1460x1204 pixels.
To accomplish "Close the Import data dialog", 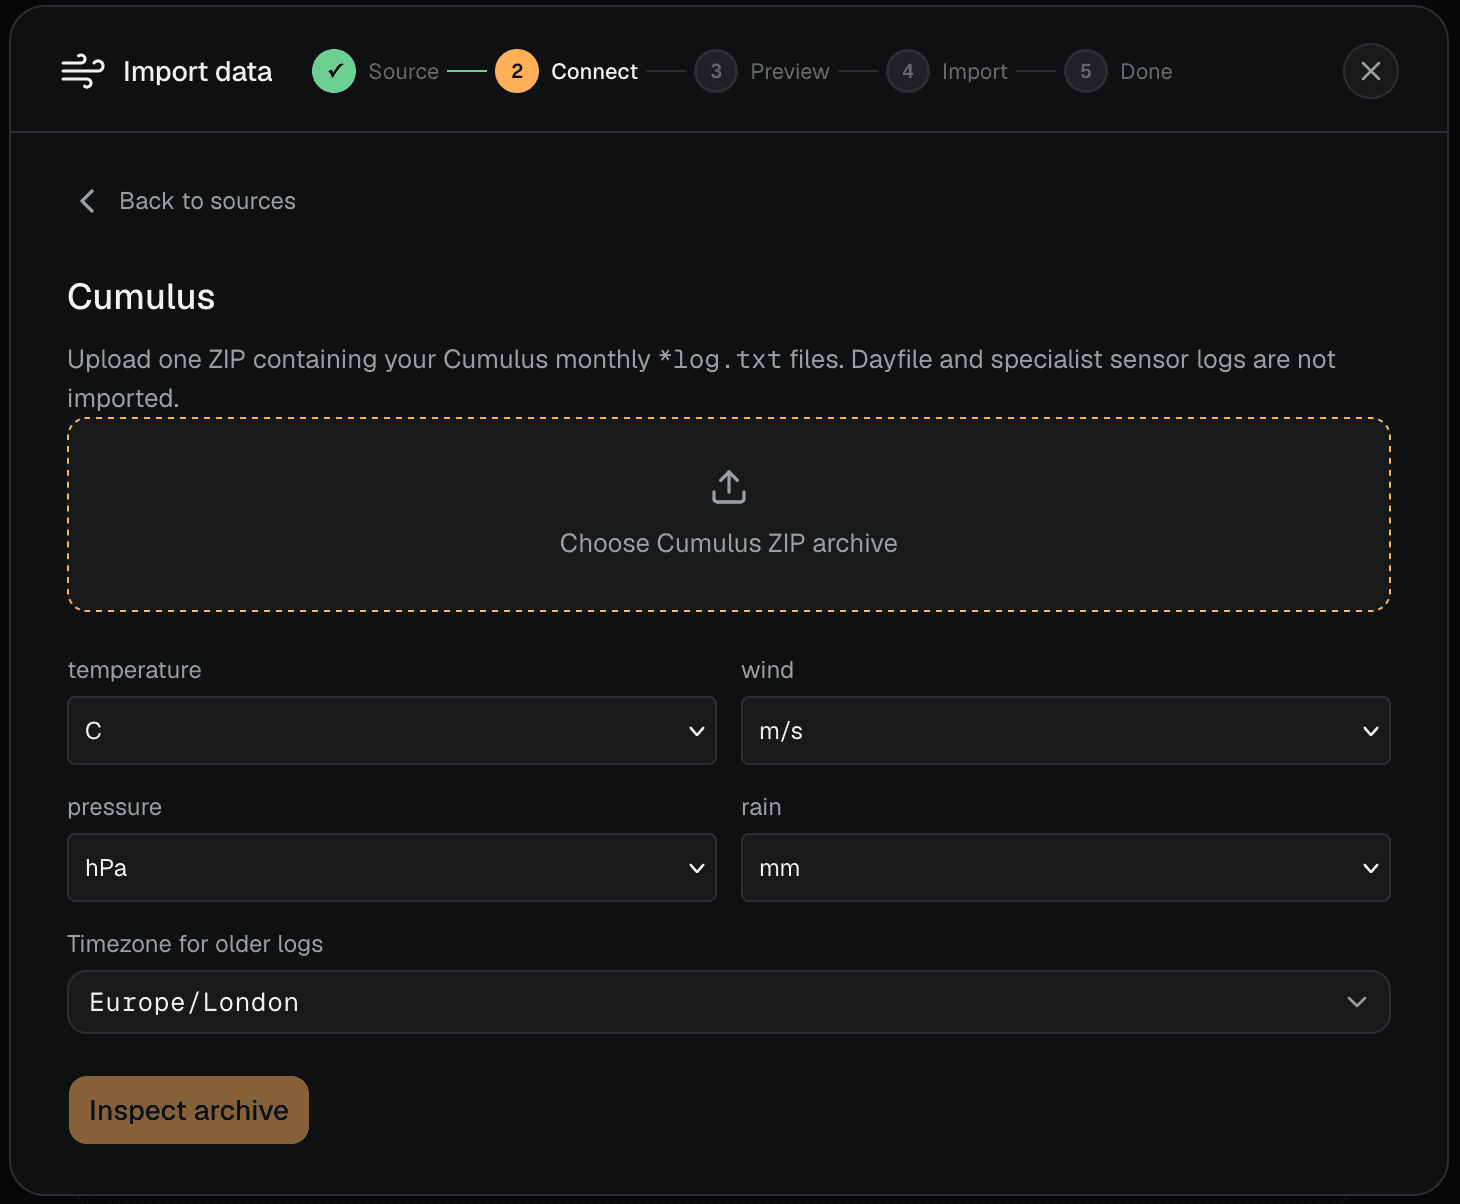I will (1370, 71).
